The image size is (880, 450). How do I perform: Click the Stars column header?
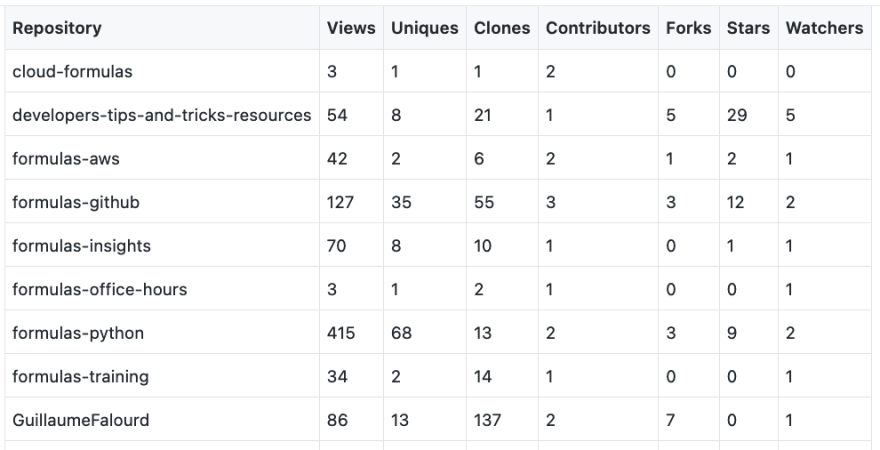748,28
